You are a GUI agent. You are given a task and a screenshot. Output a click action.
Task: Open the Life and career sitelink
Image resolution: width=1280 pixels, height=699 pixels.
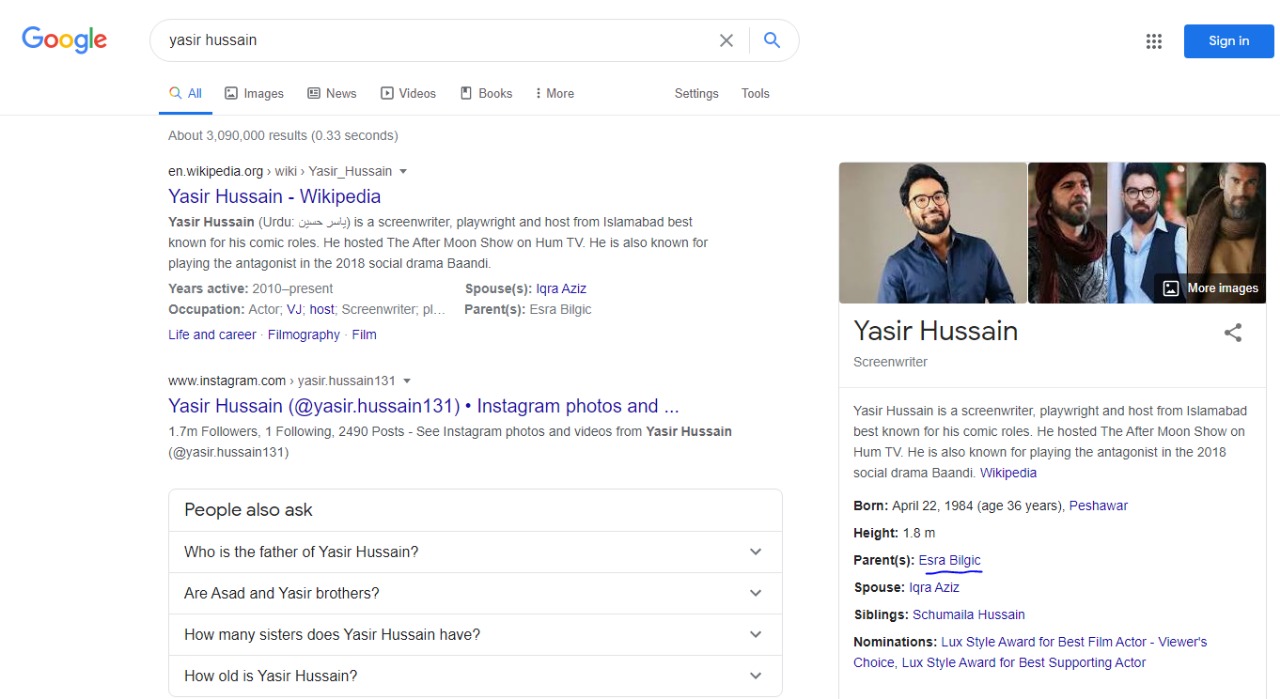[x=212, y=335]
